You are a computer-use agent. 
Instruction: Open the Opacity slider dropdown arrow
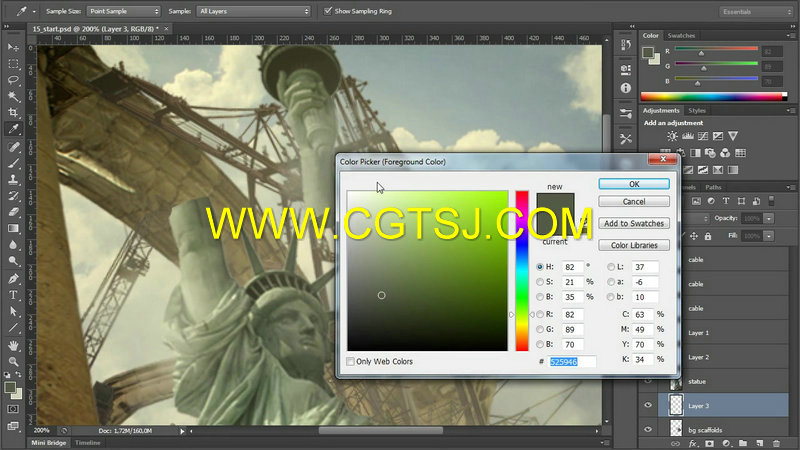coord(769,218)
